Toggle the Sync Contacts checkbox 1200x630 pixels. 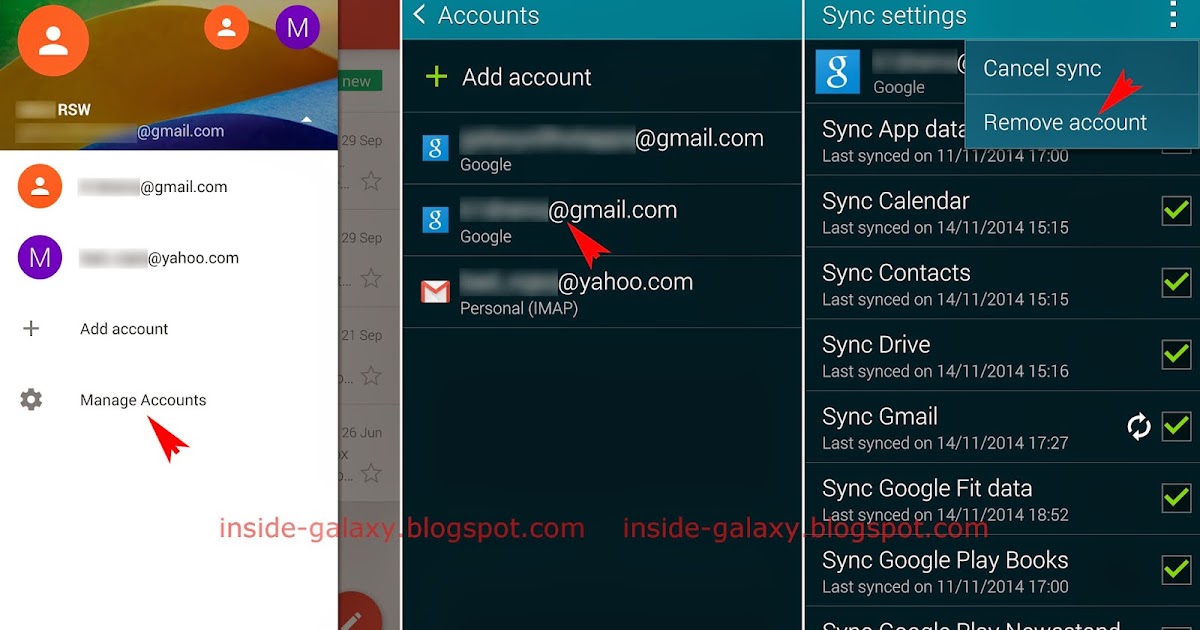coord(1176,282)
